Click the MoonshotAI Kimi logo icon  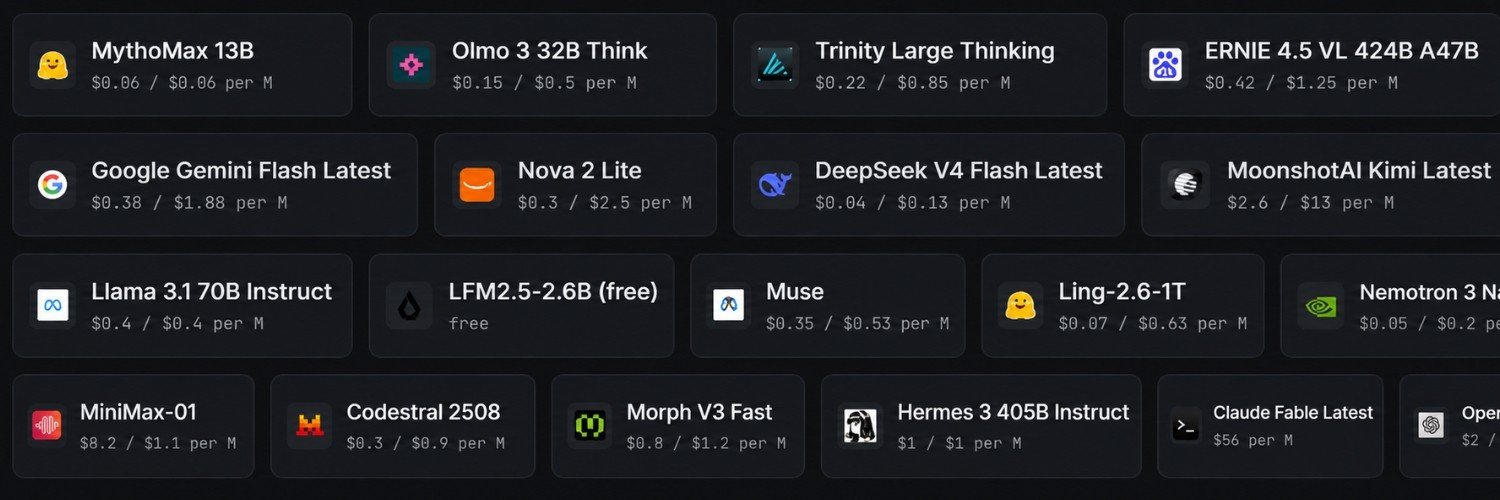pos(1185,185)
